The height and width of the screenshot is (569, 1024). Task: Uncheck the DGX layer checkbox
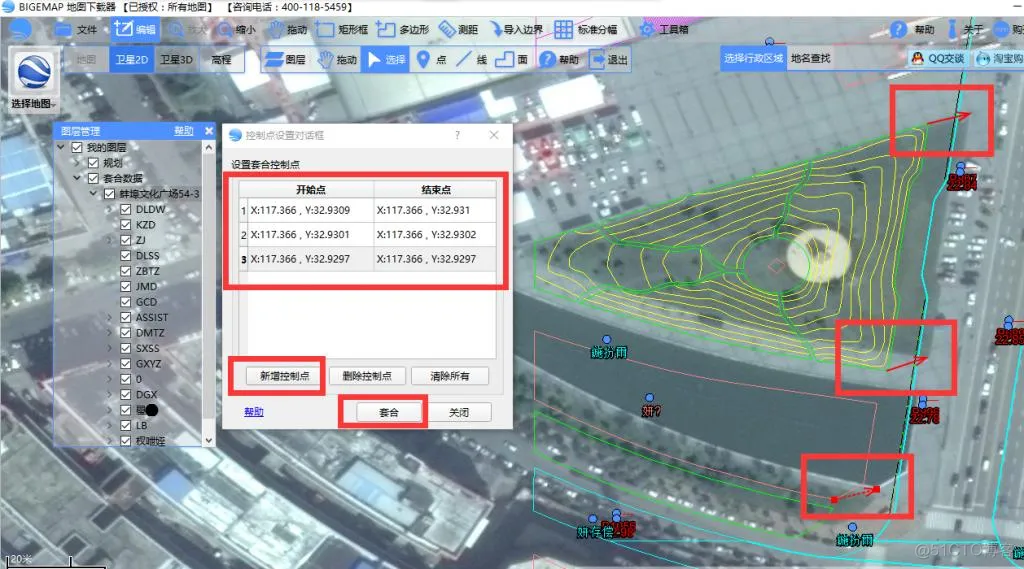coord(125,395)
